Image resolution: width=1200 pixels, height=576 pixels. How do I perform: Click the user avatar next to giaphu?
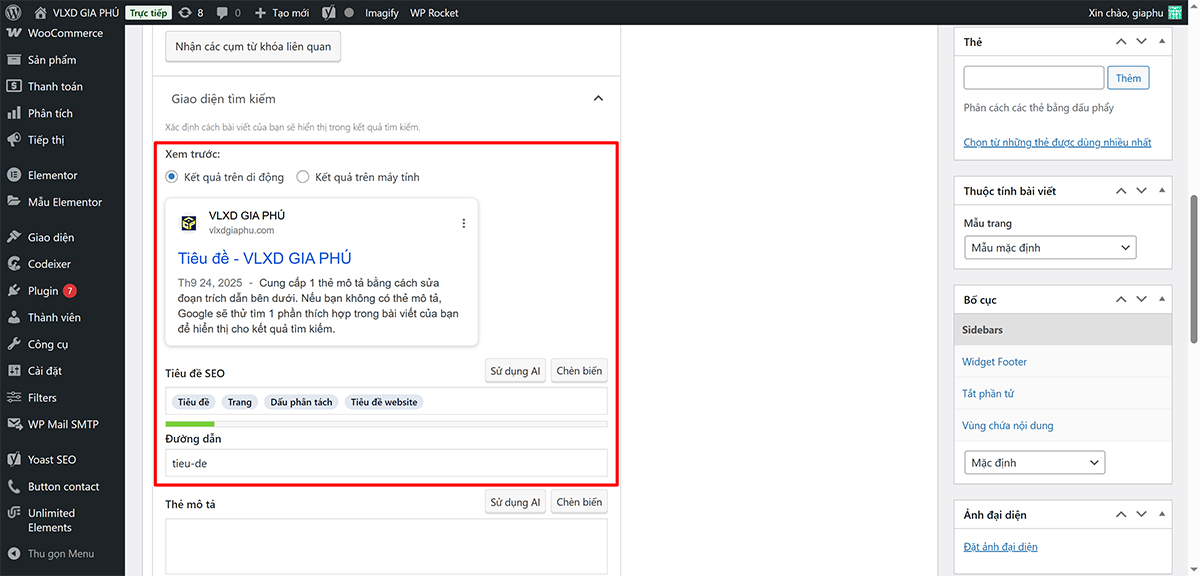[1188, 13]
